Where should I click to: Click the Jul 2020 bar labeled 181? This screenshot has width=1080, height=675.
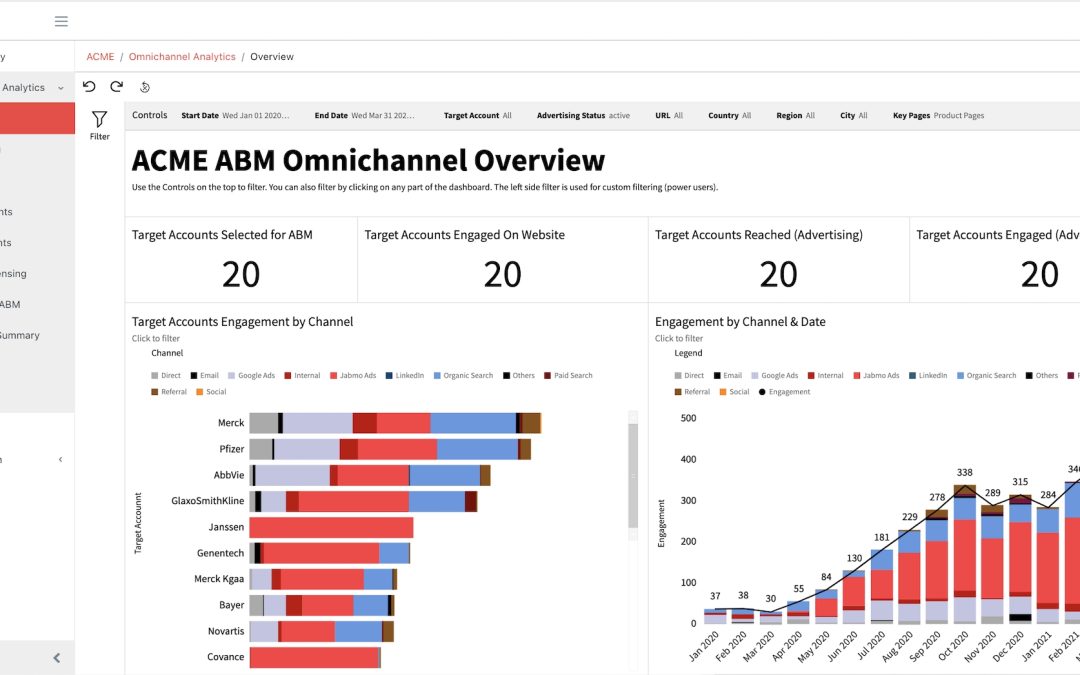pyautogui.click(x=882, y=587)
